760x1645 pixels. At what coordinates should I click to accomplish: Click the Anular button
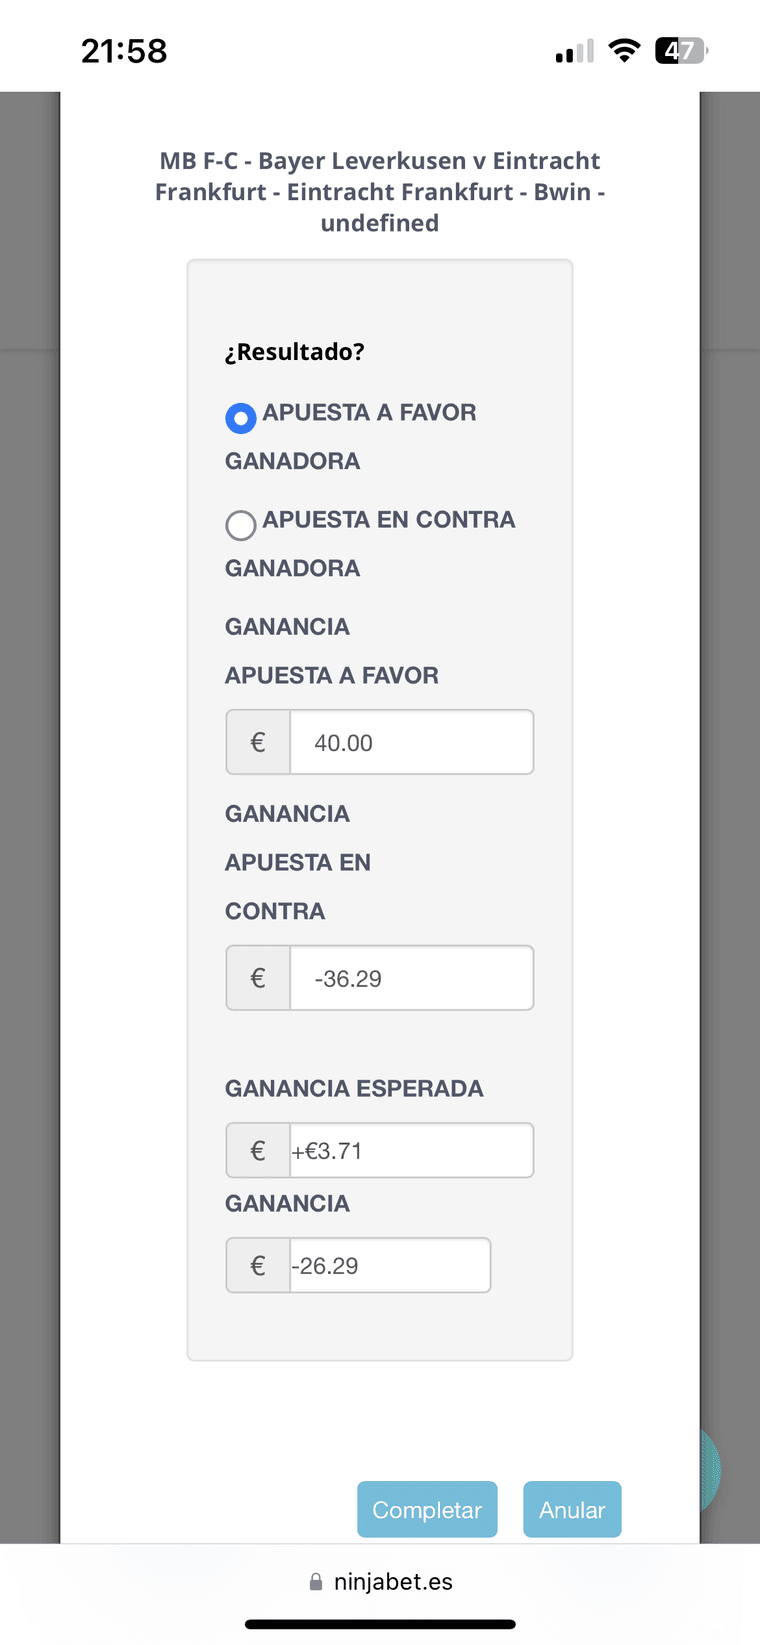[x=572, y=1509]
